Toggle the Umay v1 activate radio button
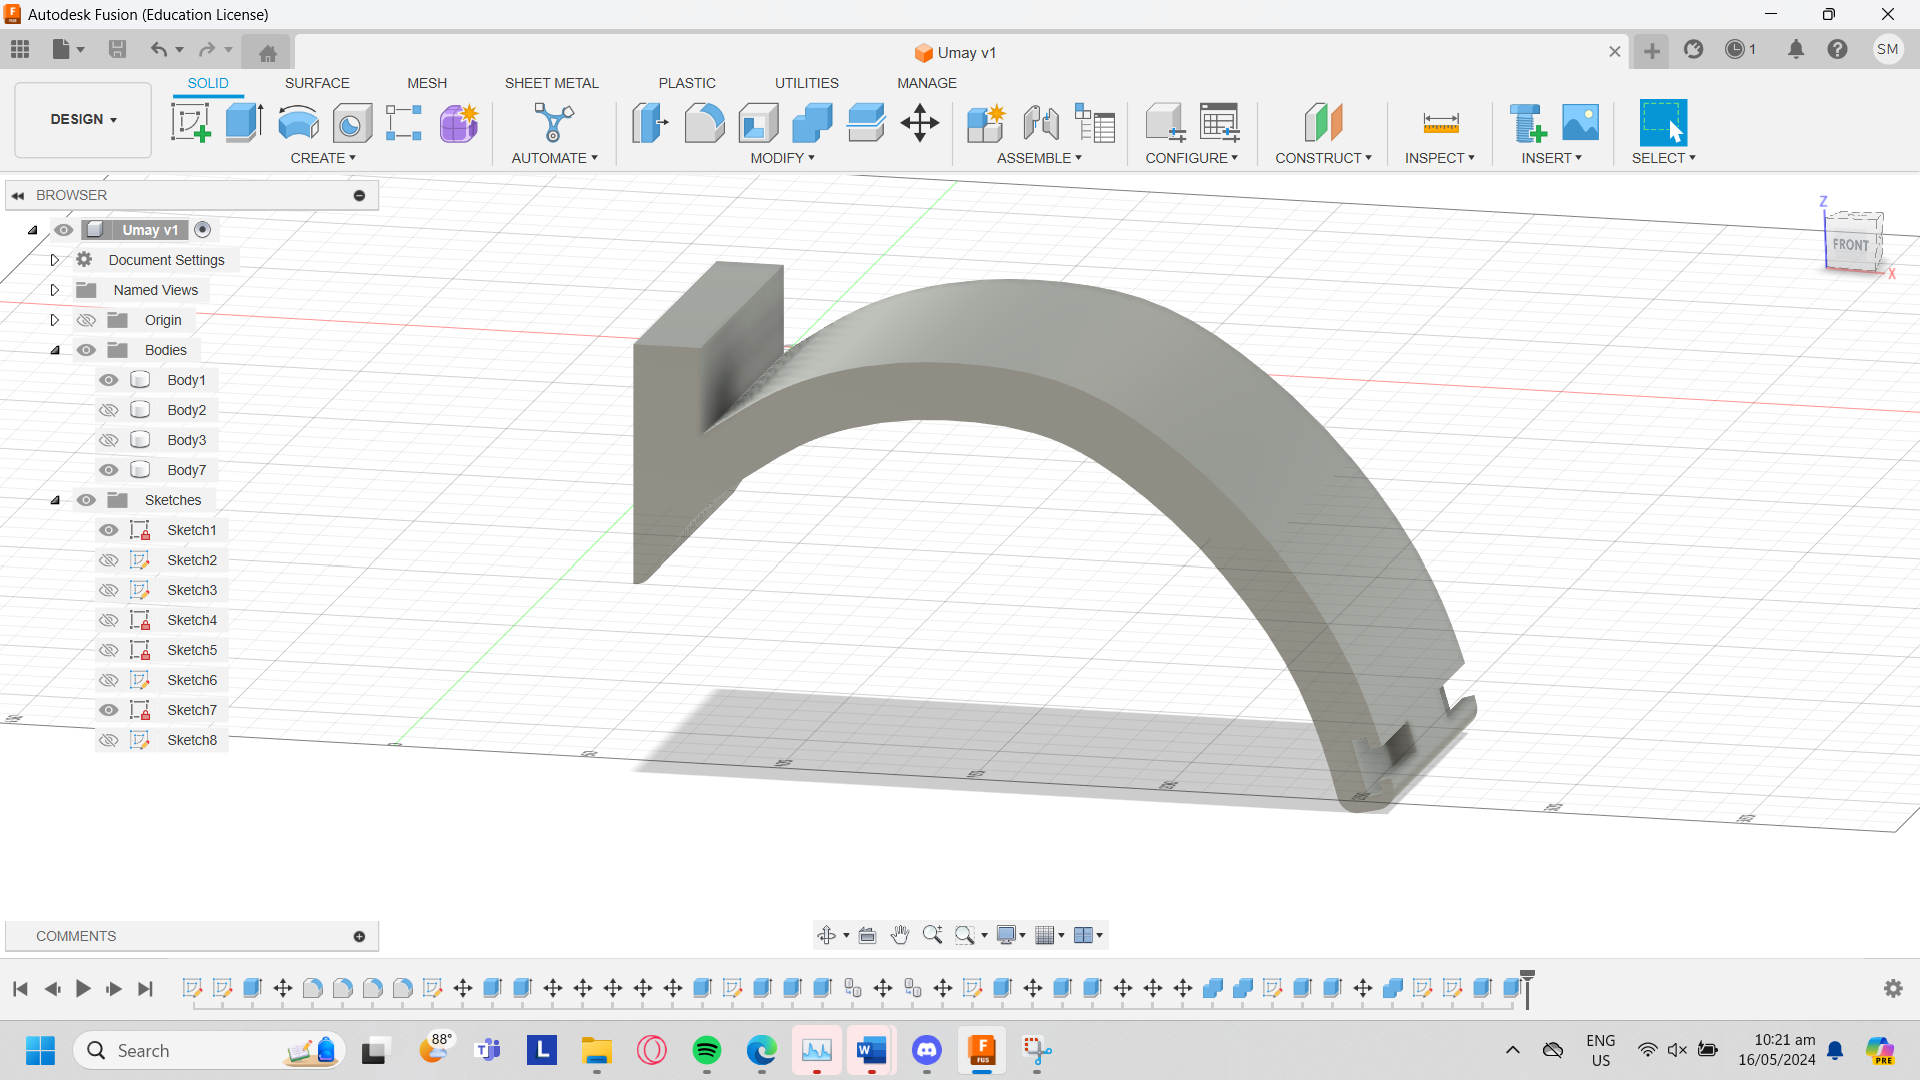The height and width of the screenshot is (1080, 1920). (x=203, y=230)
